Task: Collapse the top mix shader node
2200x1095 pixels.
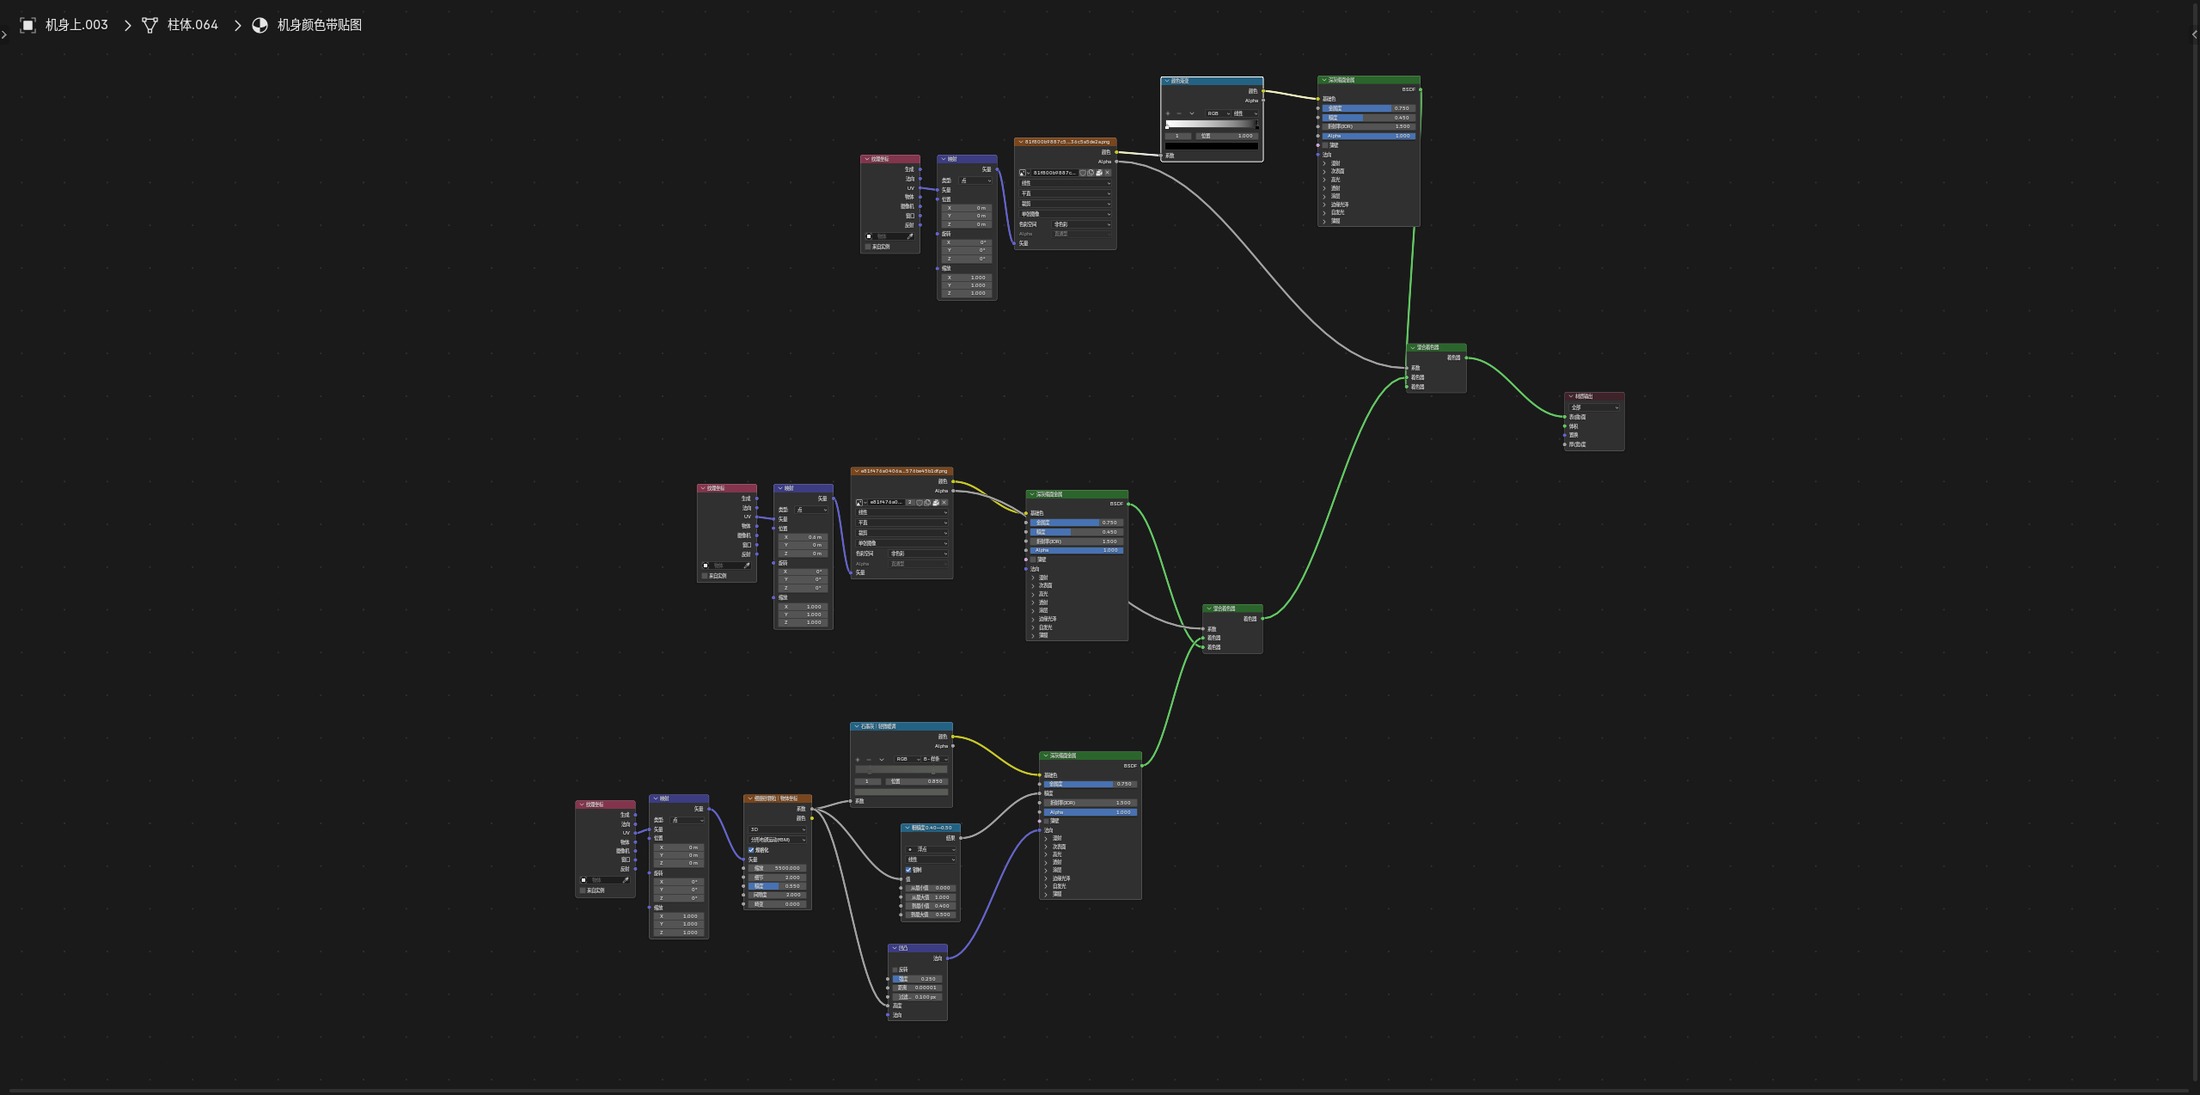Action: (1413, 347)
